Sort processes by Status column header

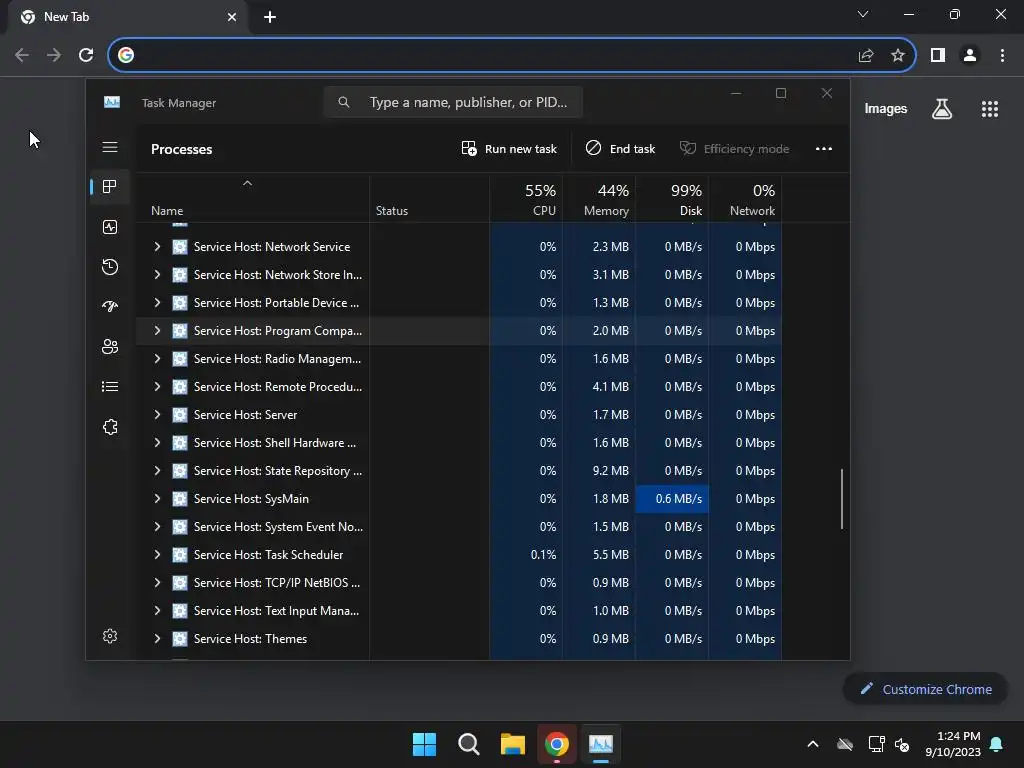430,200
